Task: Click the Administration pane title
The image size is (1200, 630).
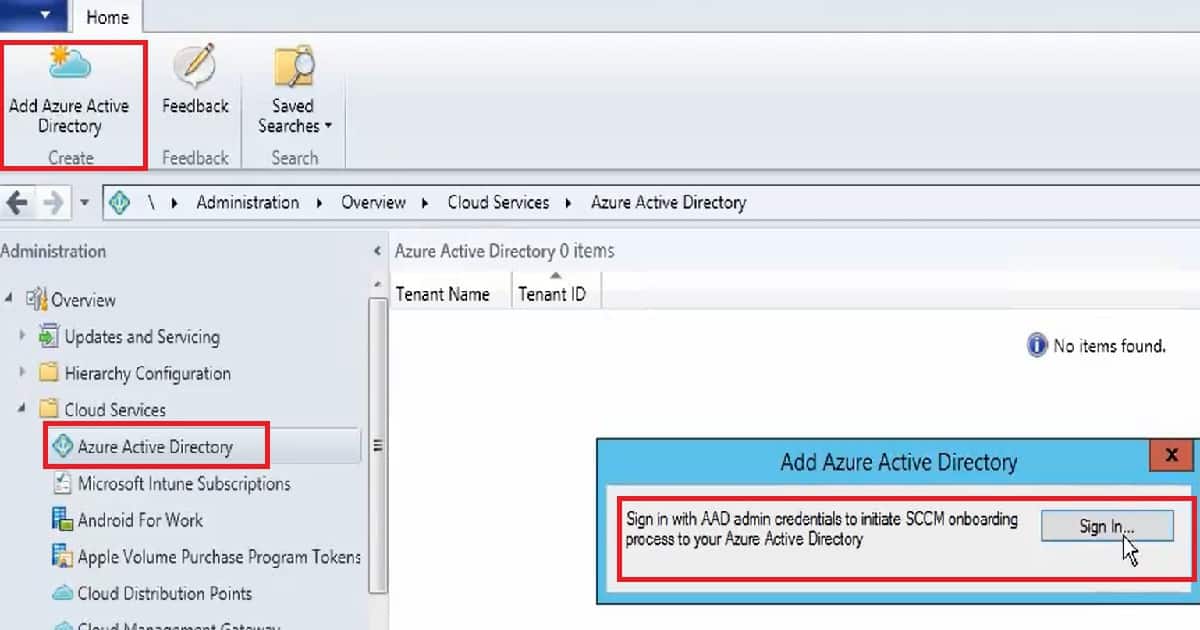Action: (53, 251)
